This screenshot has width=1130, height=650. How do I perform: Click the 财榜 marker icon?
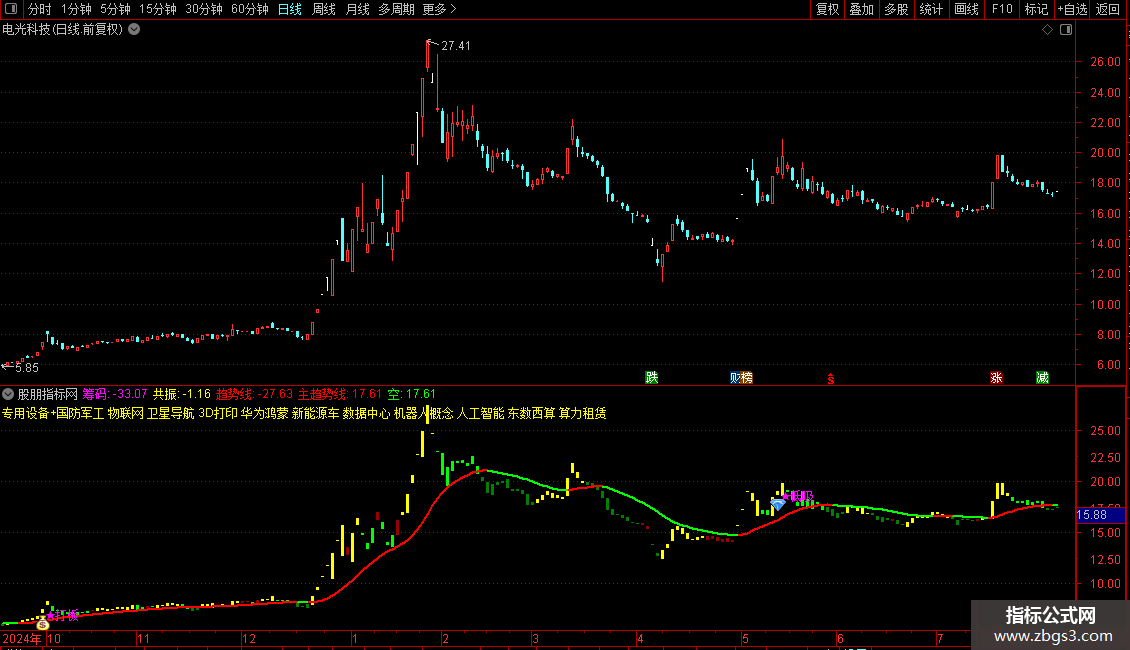tap(741, 378)
